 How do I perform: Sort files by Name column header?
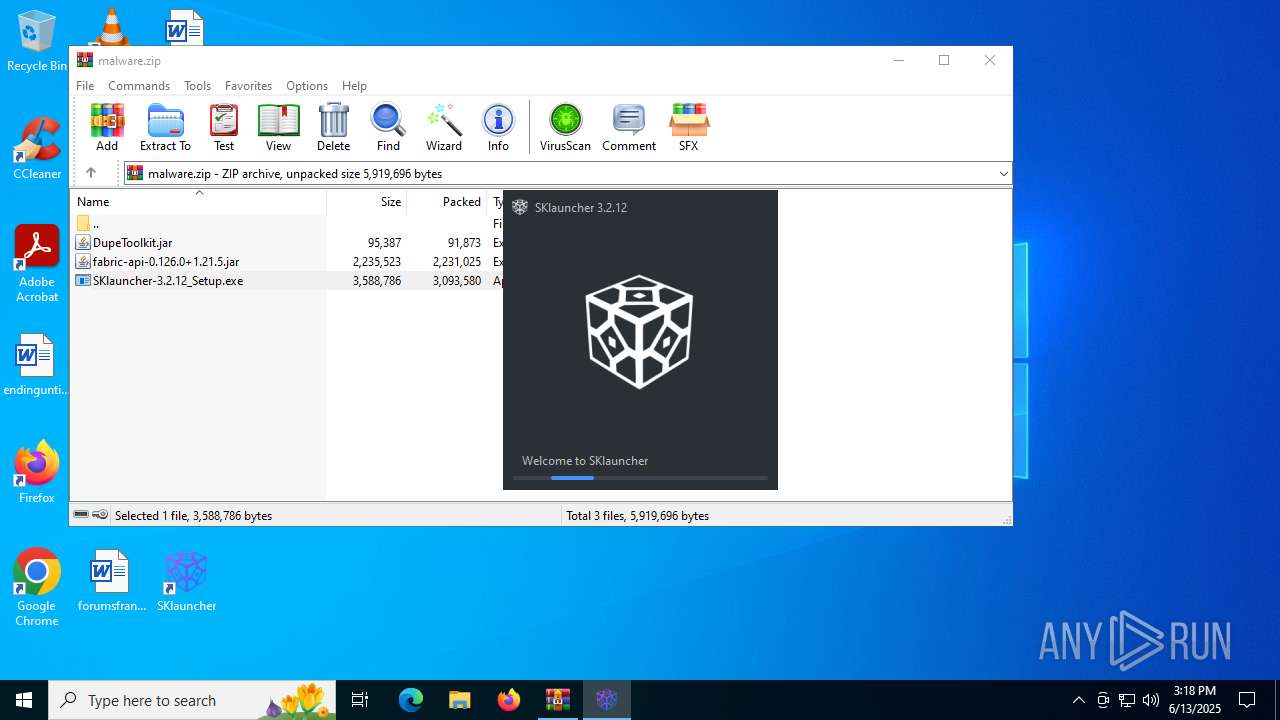coord(198,202)
